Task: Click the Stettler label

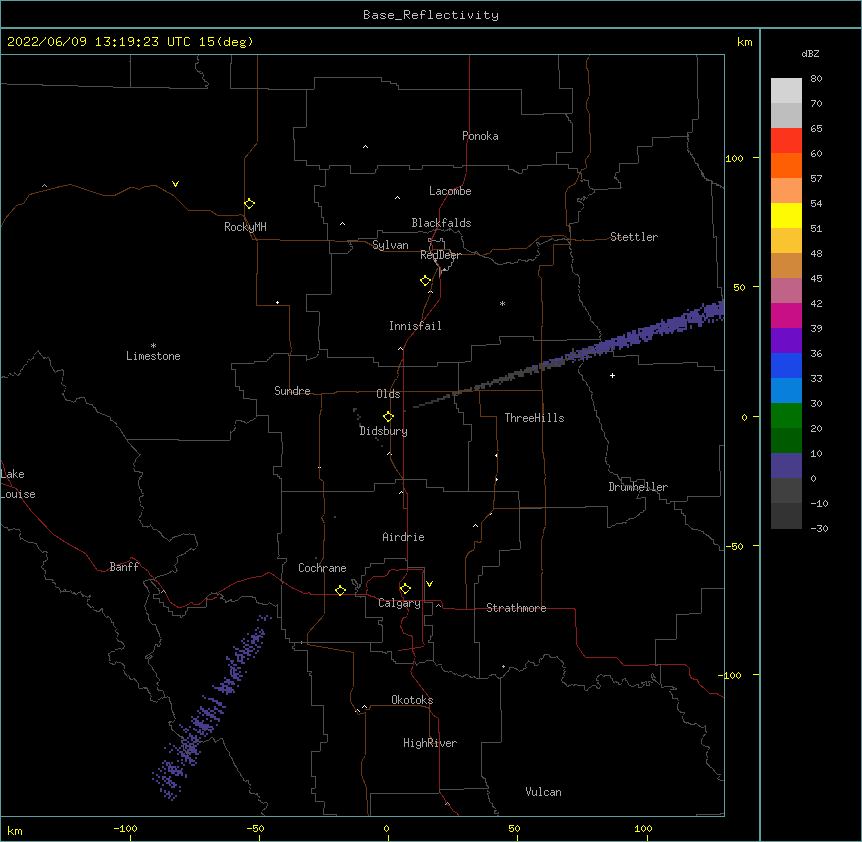Action: pyautogui.click(x=634, y=237)
